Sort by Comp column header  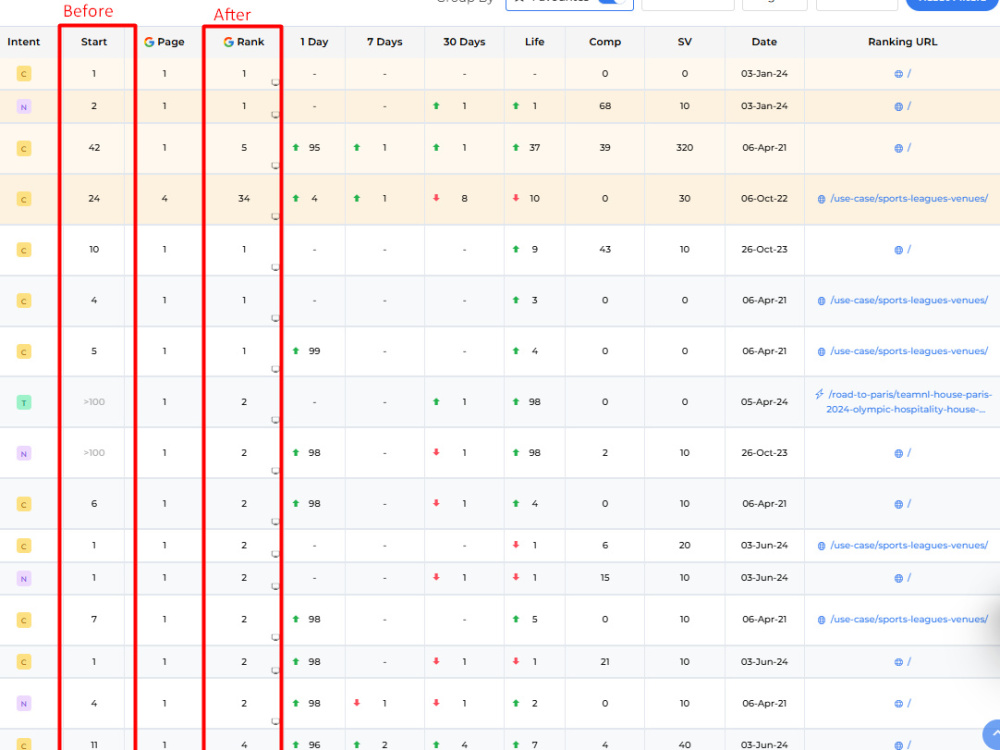click(x=605, y=41)
